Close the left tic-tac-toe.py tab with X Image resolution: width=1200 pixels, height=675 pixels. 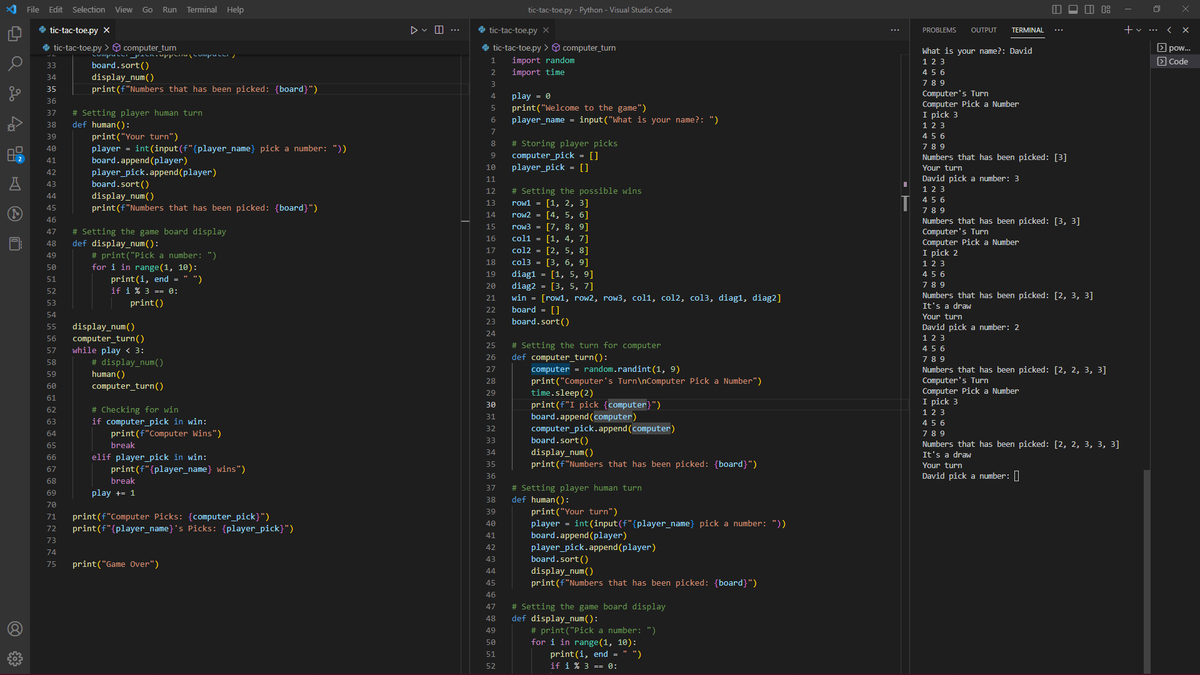pyautogui.click(x=107, y=30)
